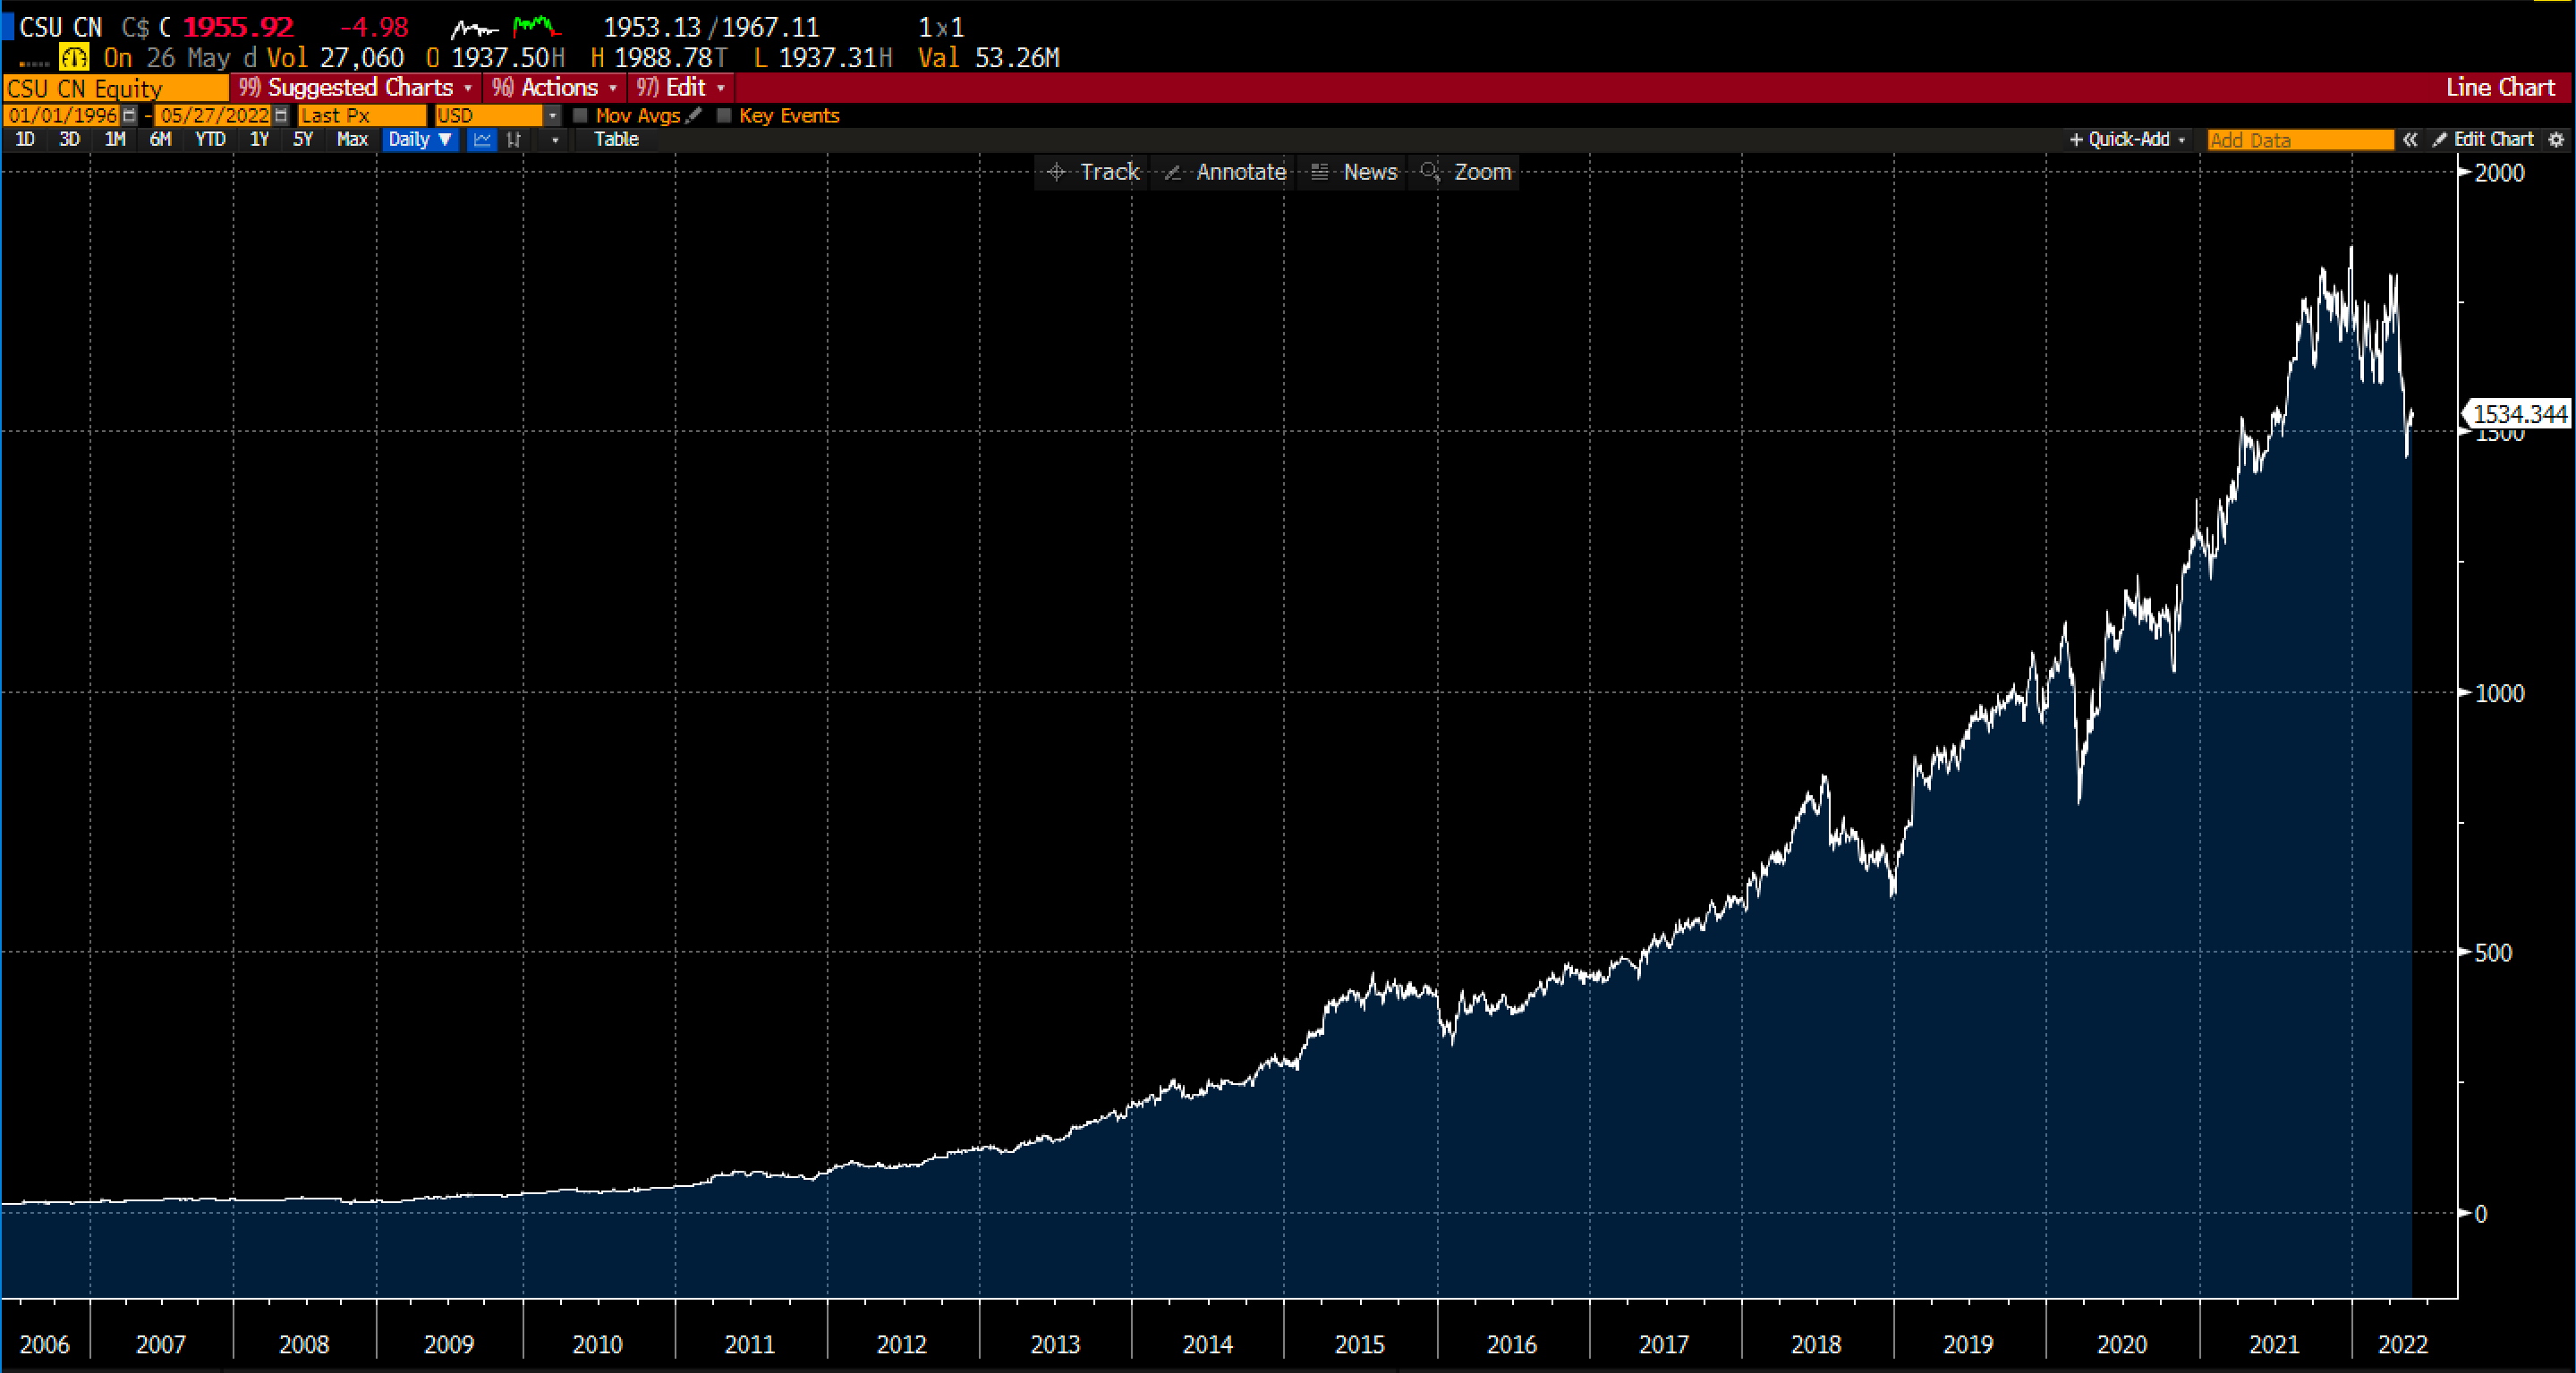Collapse panel with double-chevron icon
The width and height of the screenshot is (2576, 1373).
[2410, 140]
